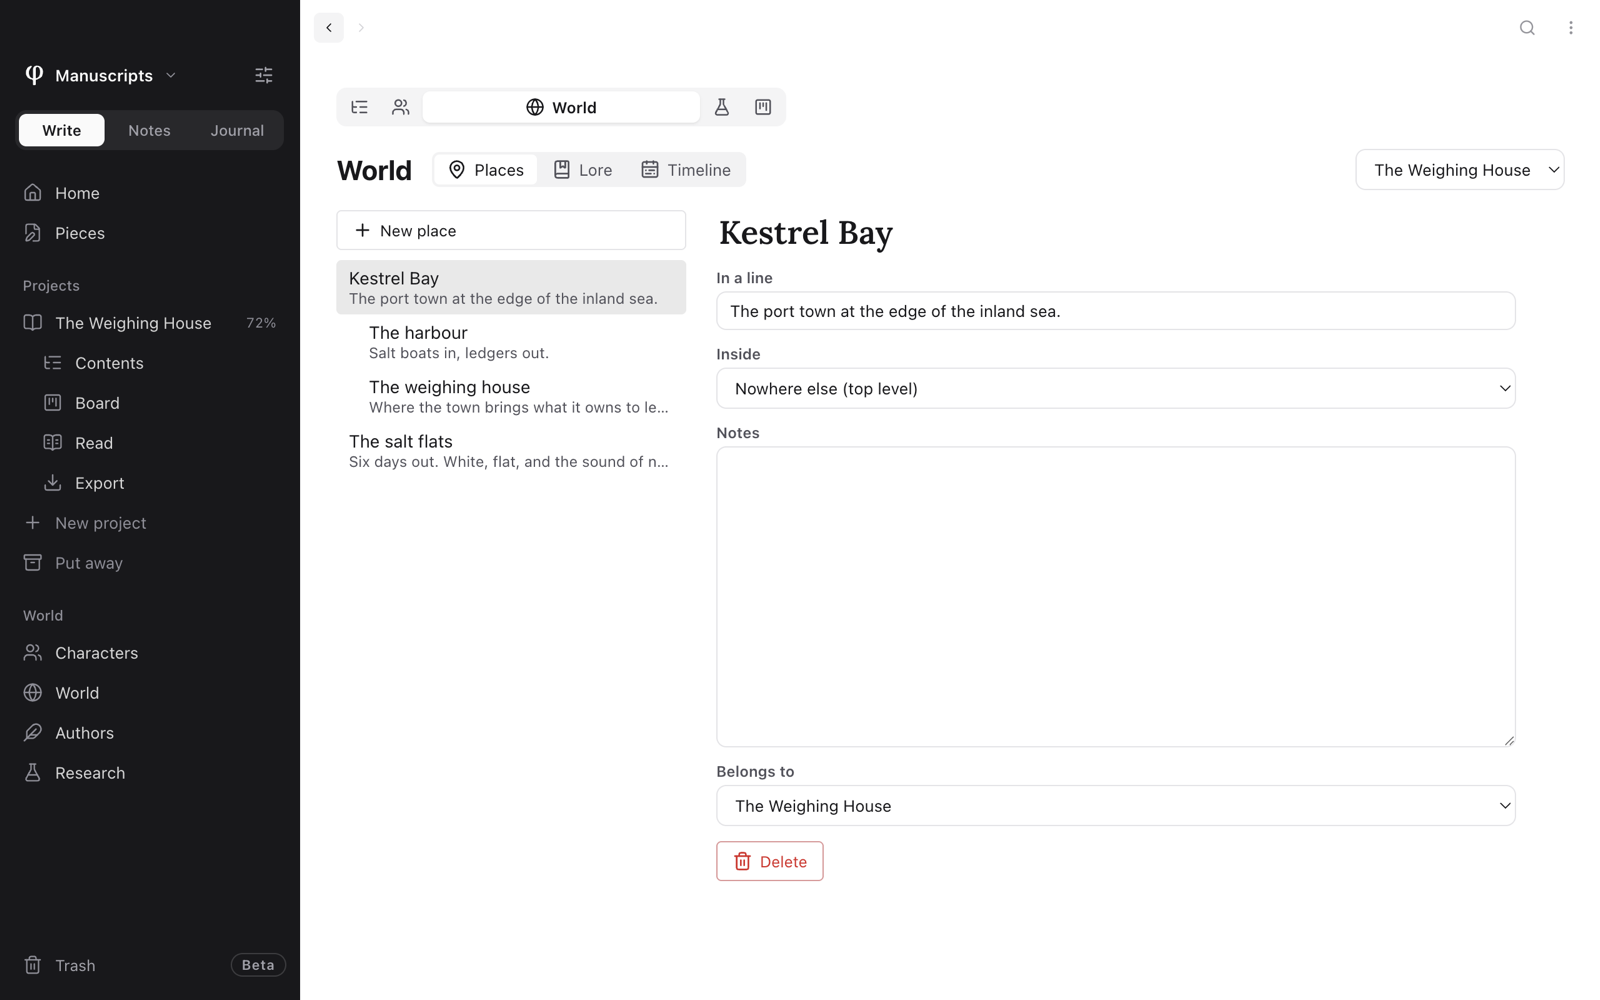Open Authors in the sidebar
The height and width of the screenshot is (1000, 1600).
pos(150,733)
